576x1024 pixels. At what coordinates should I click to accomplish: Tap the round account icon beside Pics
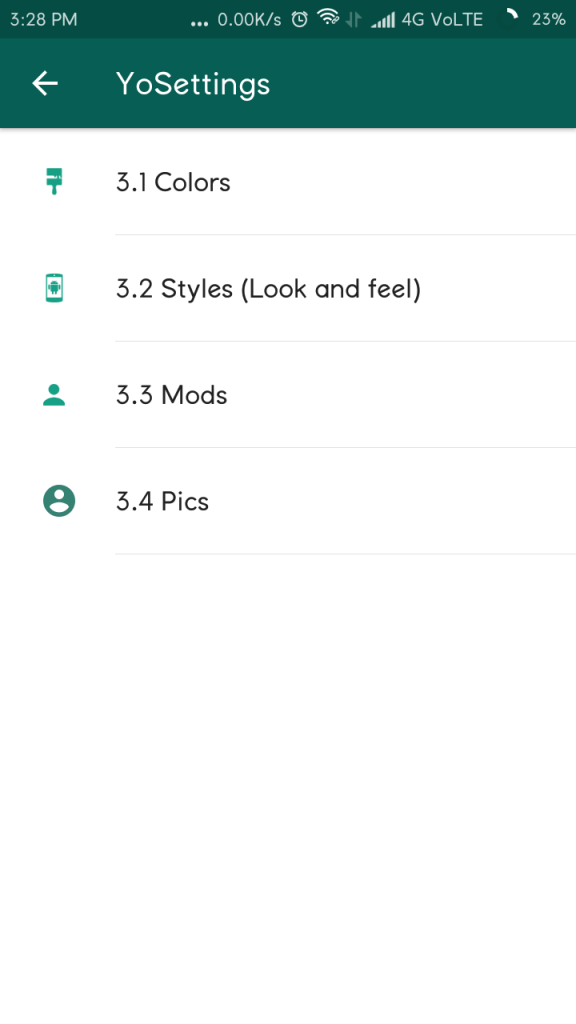click(x=59, y=502)
